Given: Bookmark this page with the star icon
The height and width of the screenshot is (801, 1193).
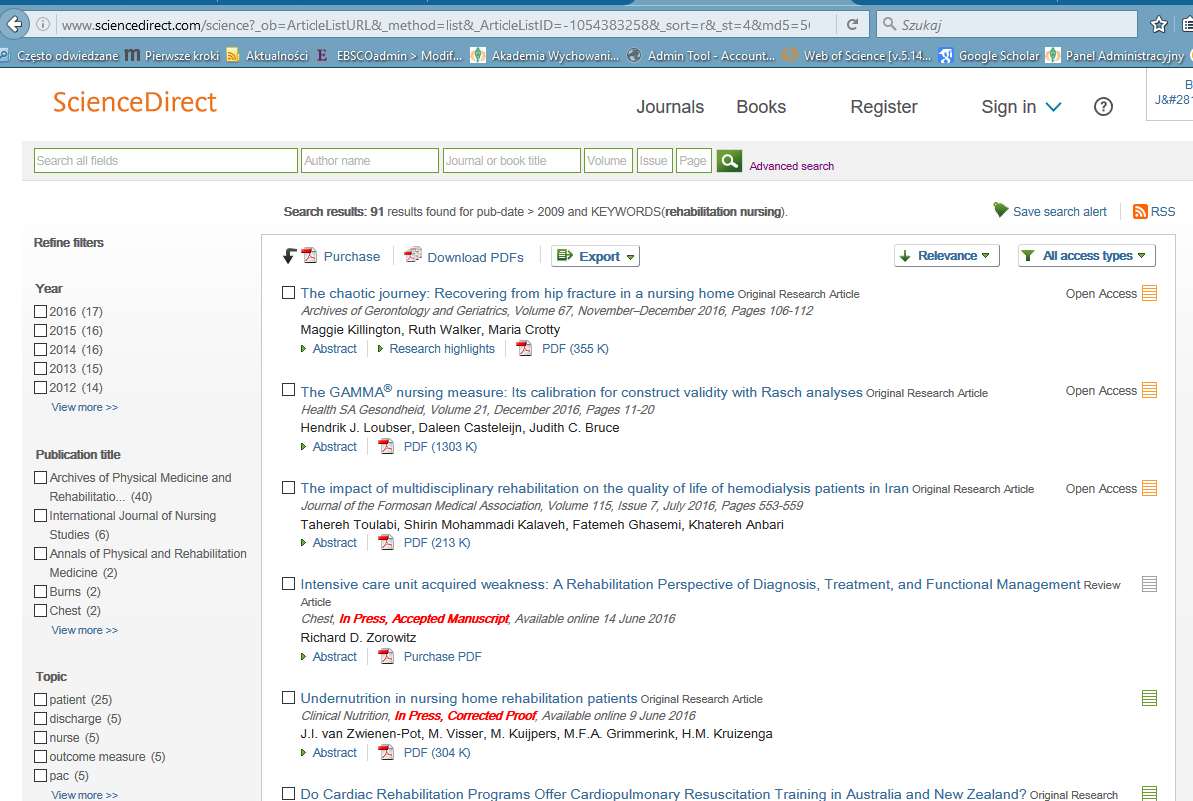Looking at the screenshot, I should pos(1159,24).
